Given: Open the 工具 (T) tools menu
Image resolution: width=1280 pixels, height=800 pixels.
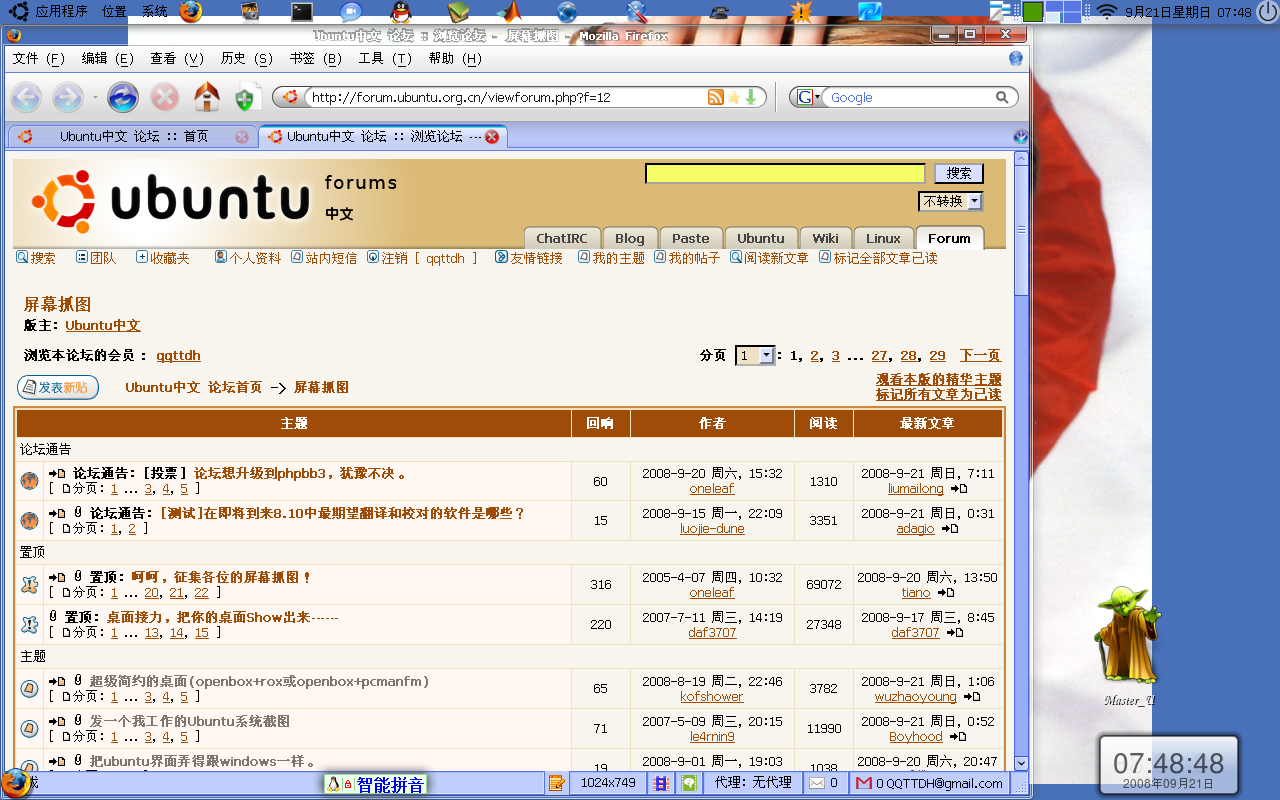Looking at the screenshot, I should tap(384, 58).
